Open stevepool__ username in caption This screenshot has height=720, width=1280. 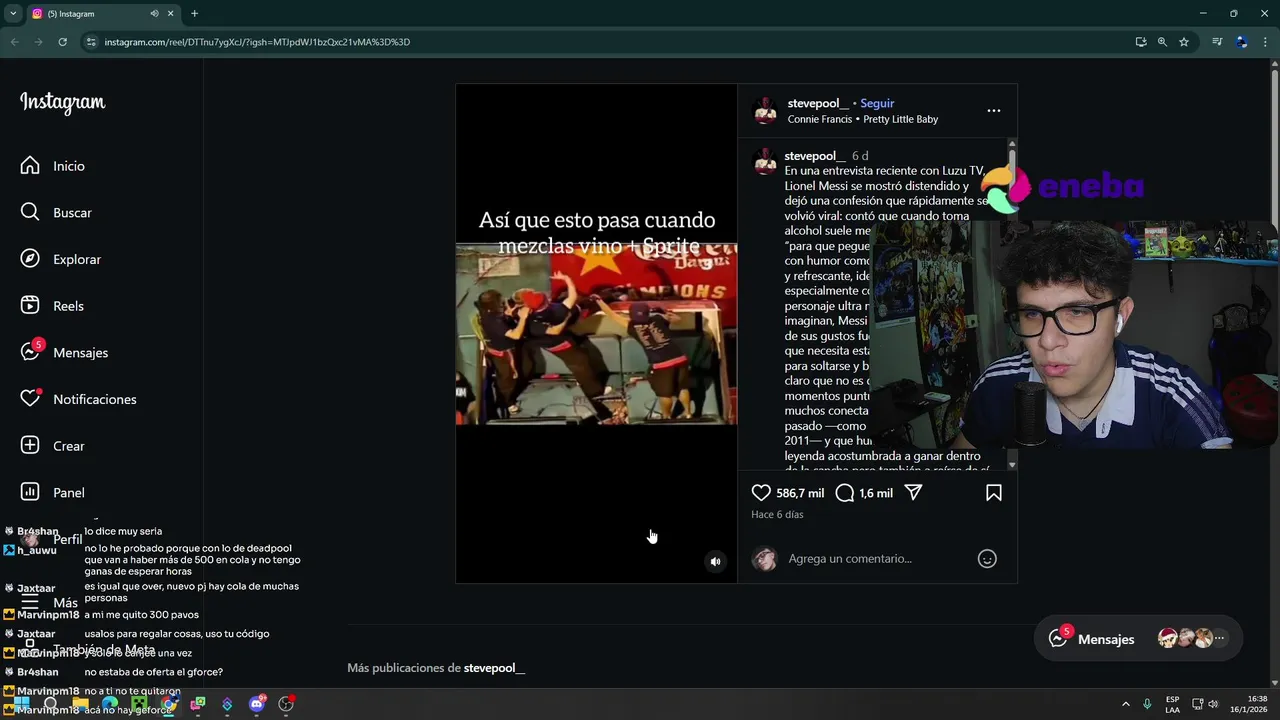pyautogui.click(x=814, y=156)
